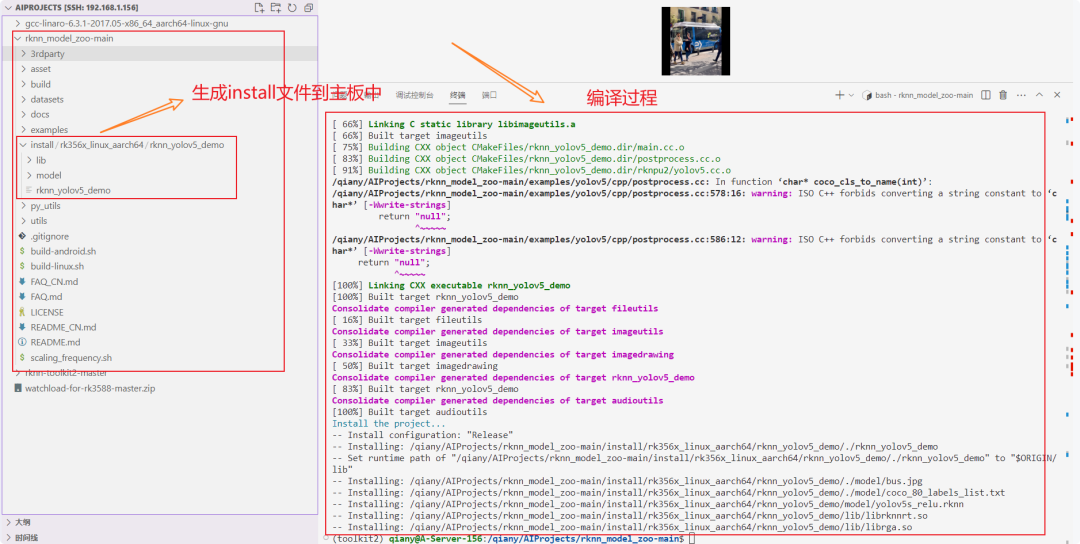This screenshot has width=1080, height=544.
Task: Click the git icon beside .gitignore
Action: pyautogui.click(x=23, y=236)
